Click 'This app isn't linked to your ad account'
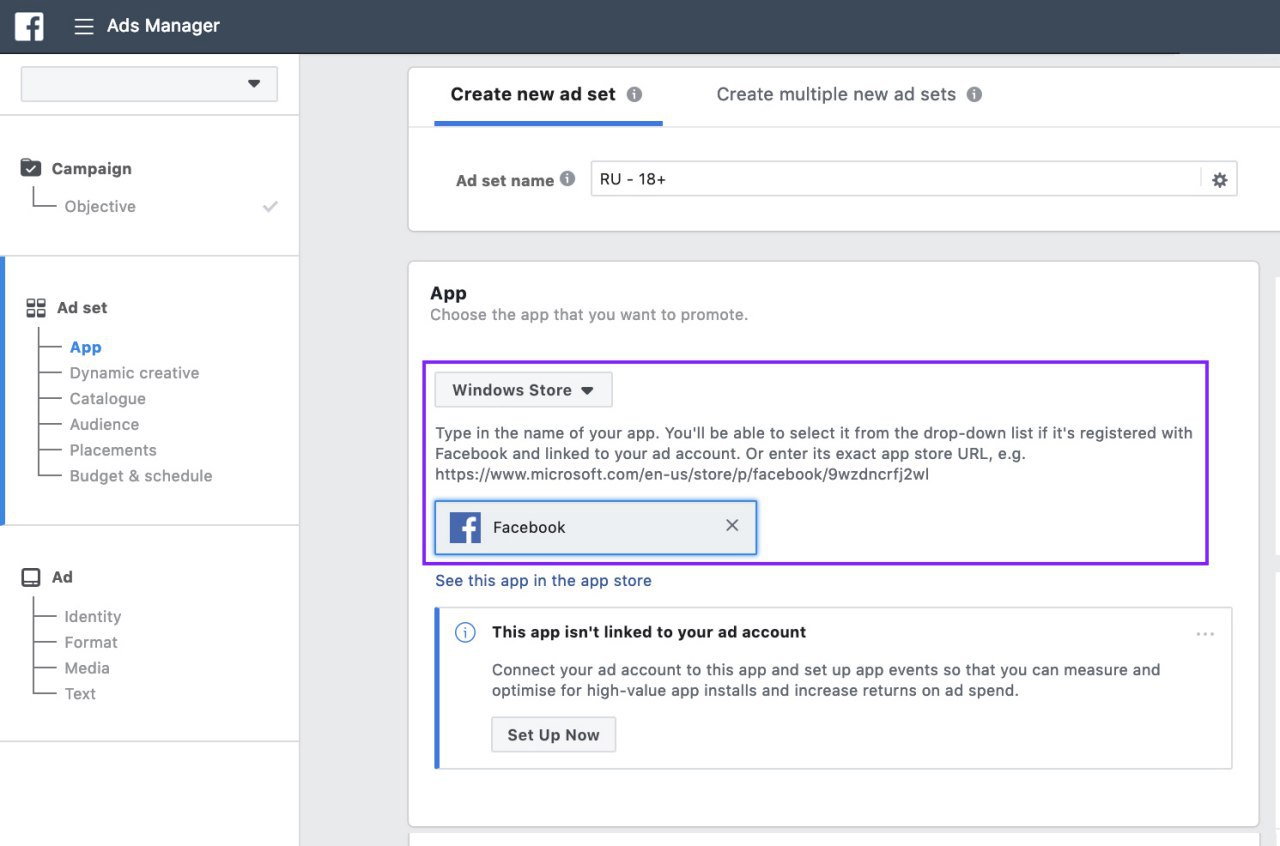1280x846 pixels. 649,632
